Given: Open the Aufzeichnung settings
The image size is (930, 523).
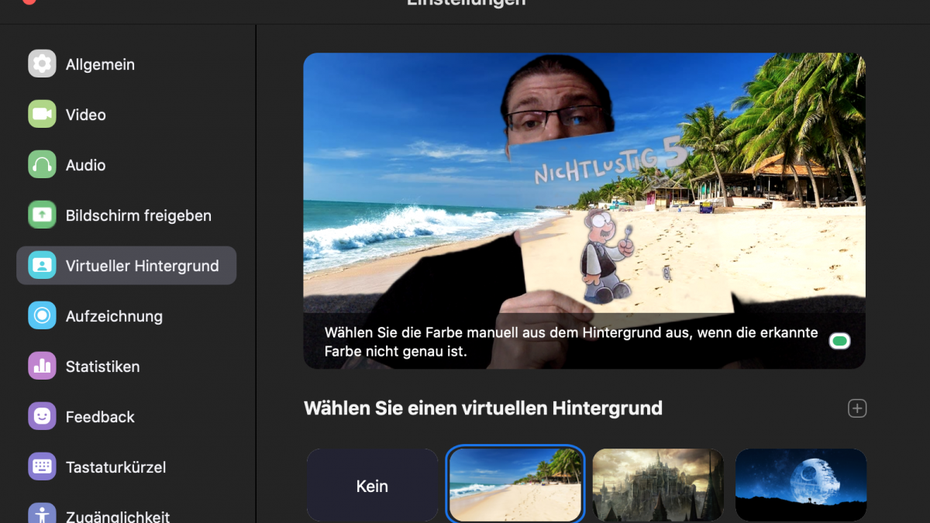Looking at the screenshot, I should pos(126,316).
